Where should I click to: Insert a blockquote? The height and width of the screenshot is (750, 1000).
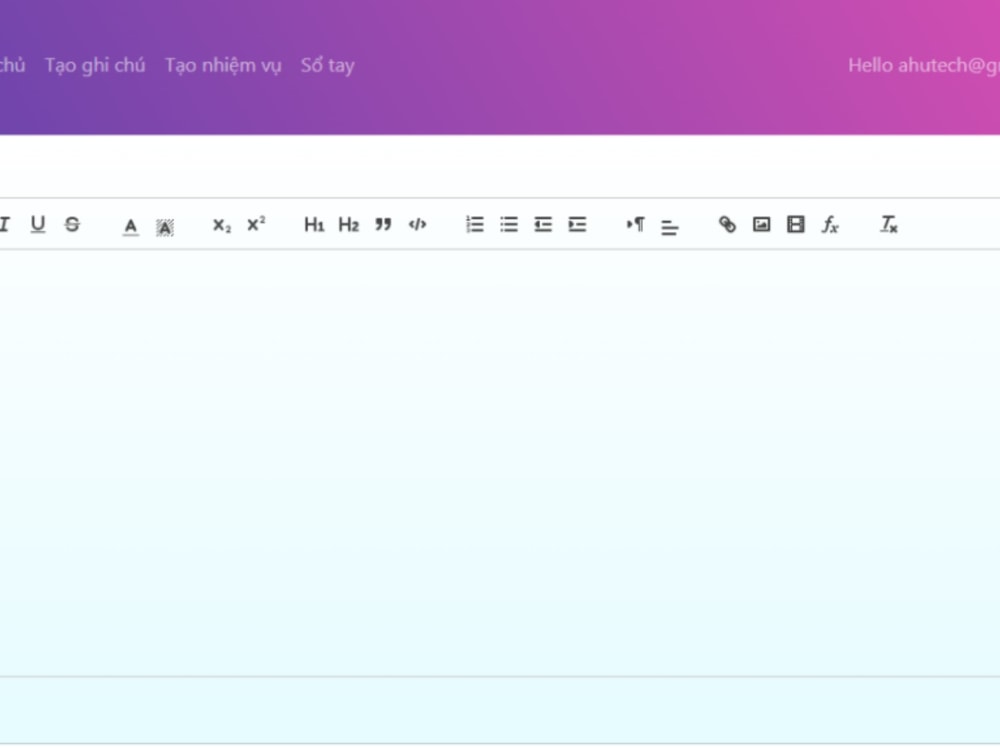coord(383,224)
